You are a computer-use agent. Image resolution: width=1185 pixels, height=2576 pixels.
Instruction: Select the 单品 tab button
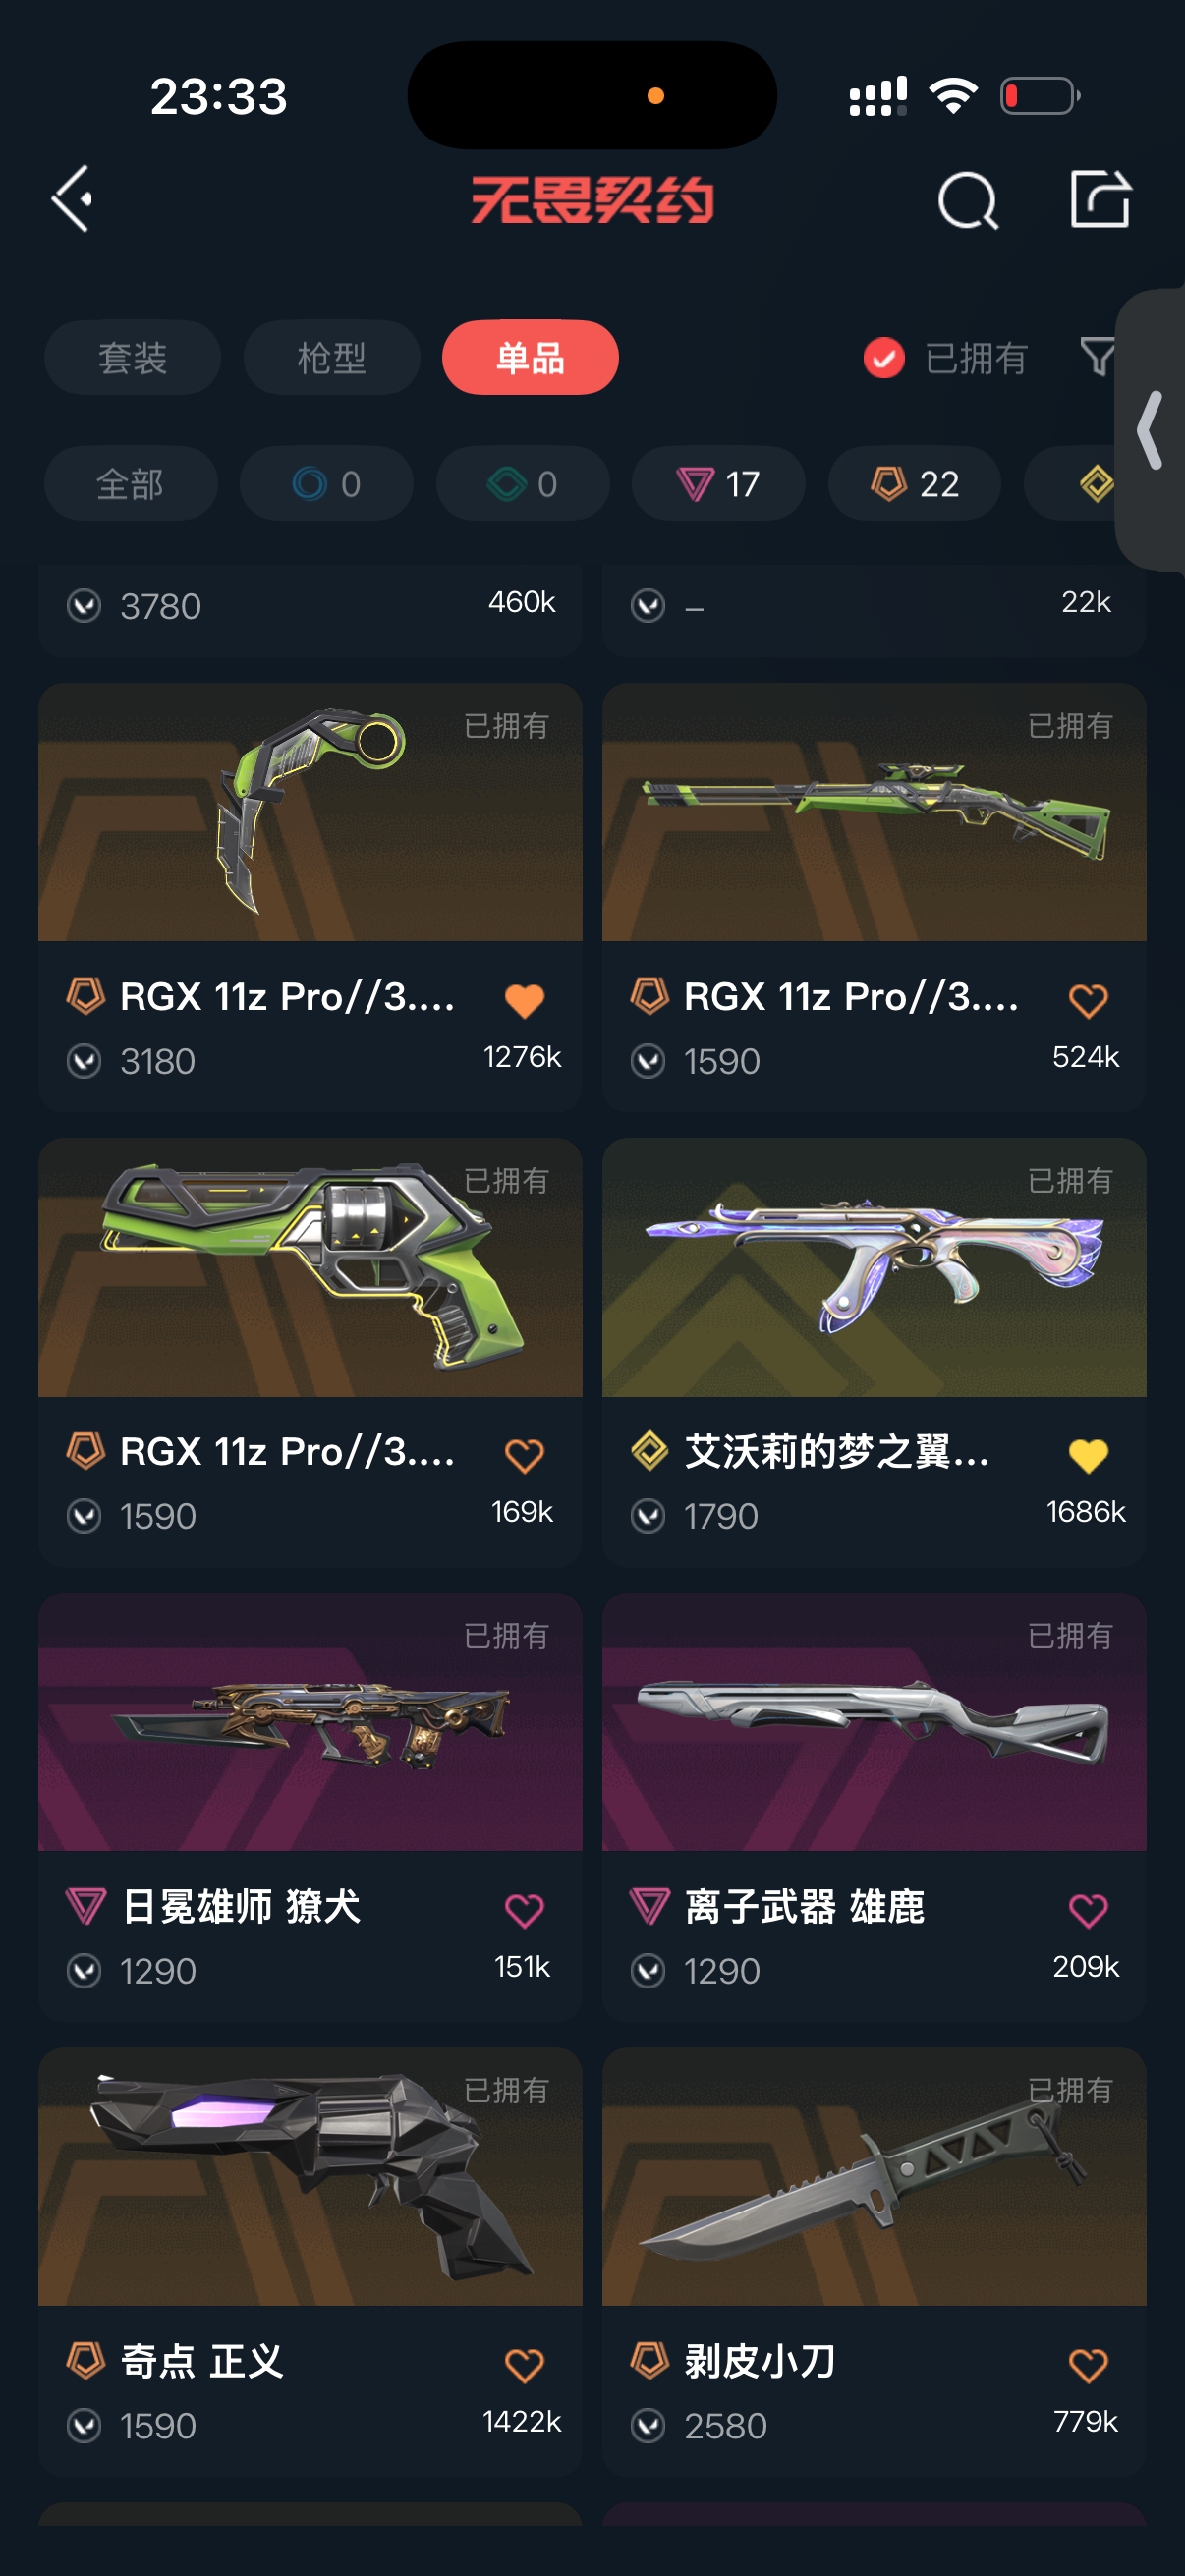pos(530,358)
